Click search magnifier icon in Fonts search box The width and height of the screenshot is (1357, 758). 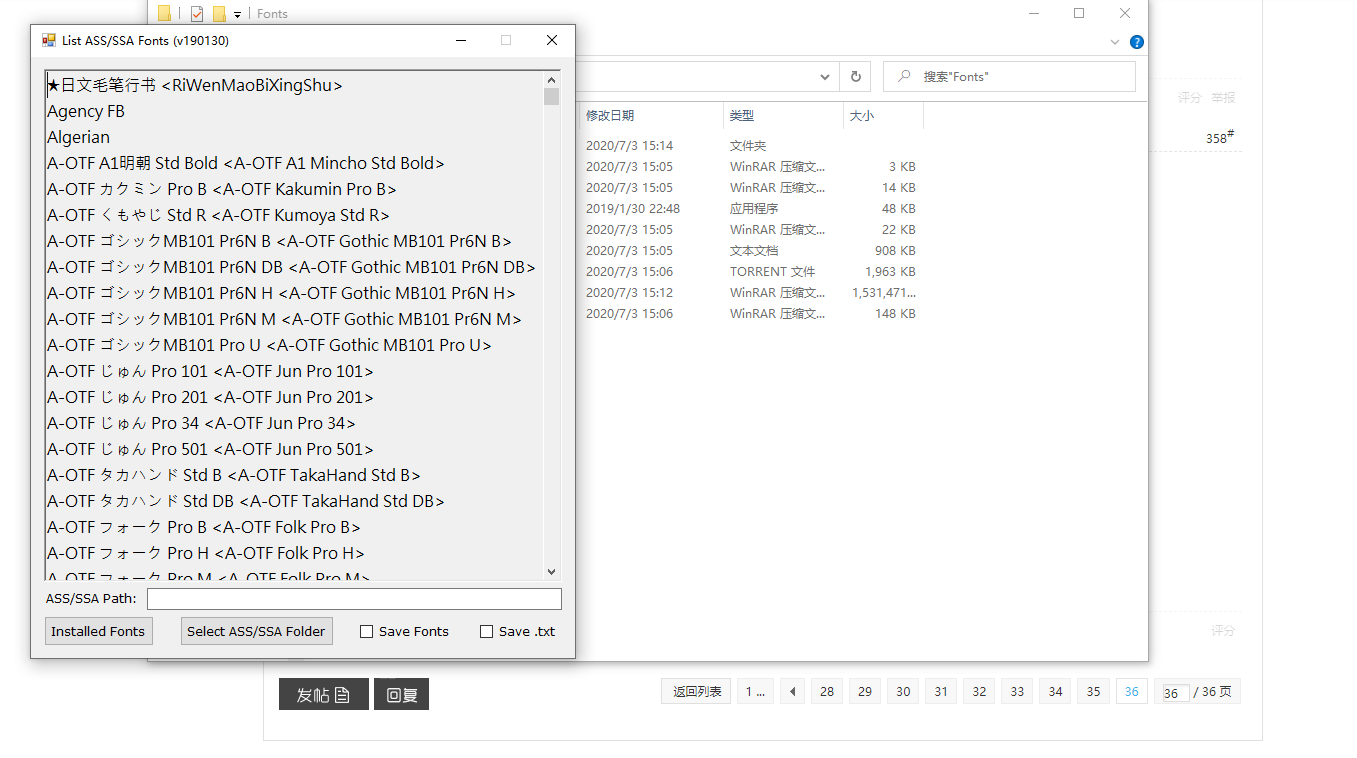[904, 76]
